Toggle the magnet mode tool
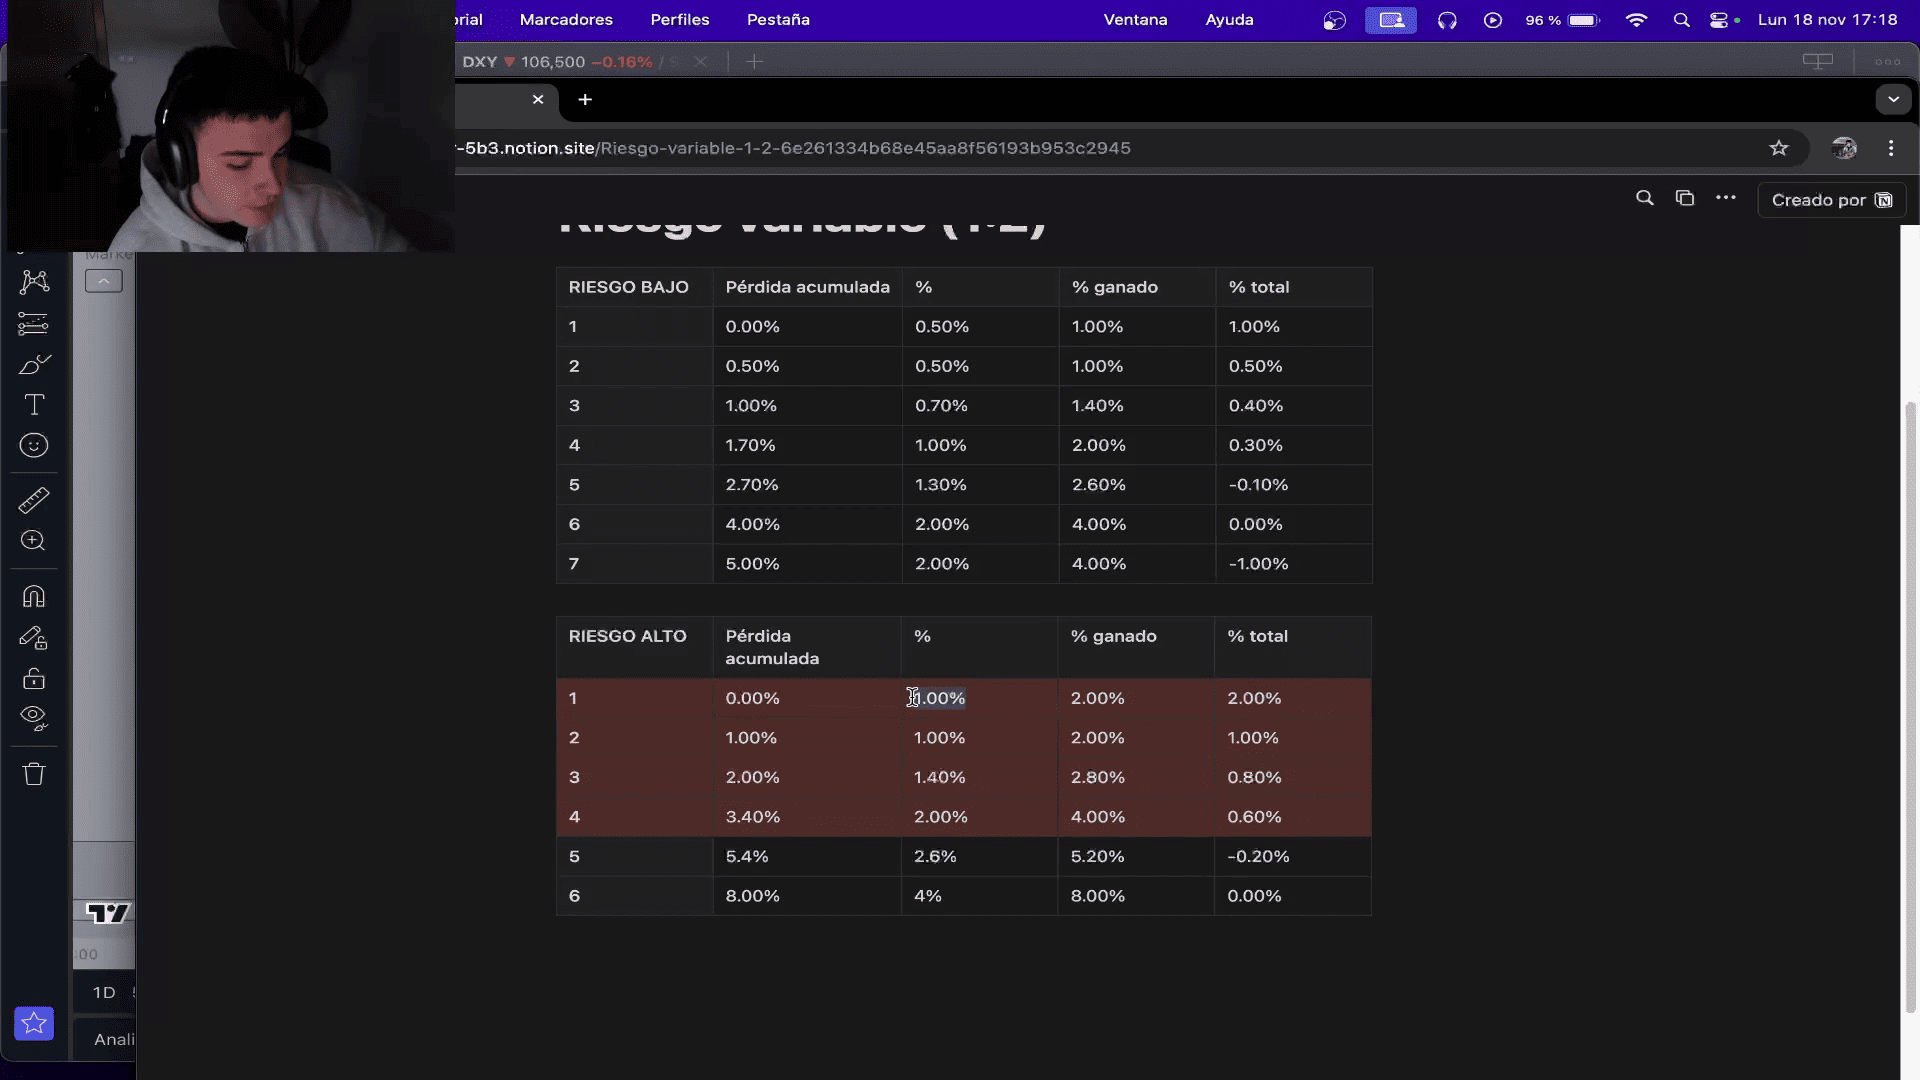Screen dimensions: 1920x1080 [34, 597]
